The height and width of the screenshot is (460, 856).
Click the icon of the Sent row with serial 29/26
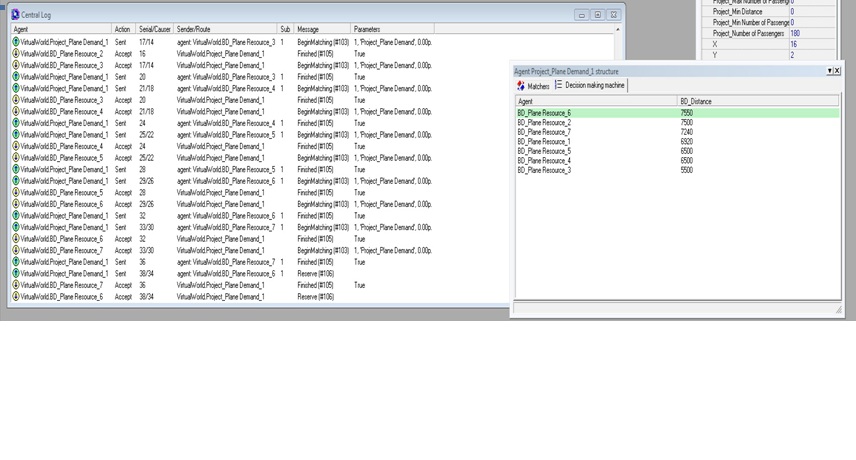(x=16, y=181)
